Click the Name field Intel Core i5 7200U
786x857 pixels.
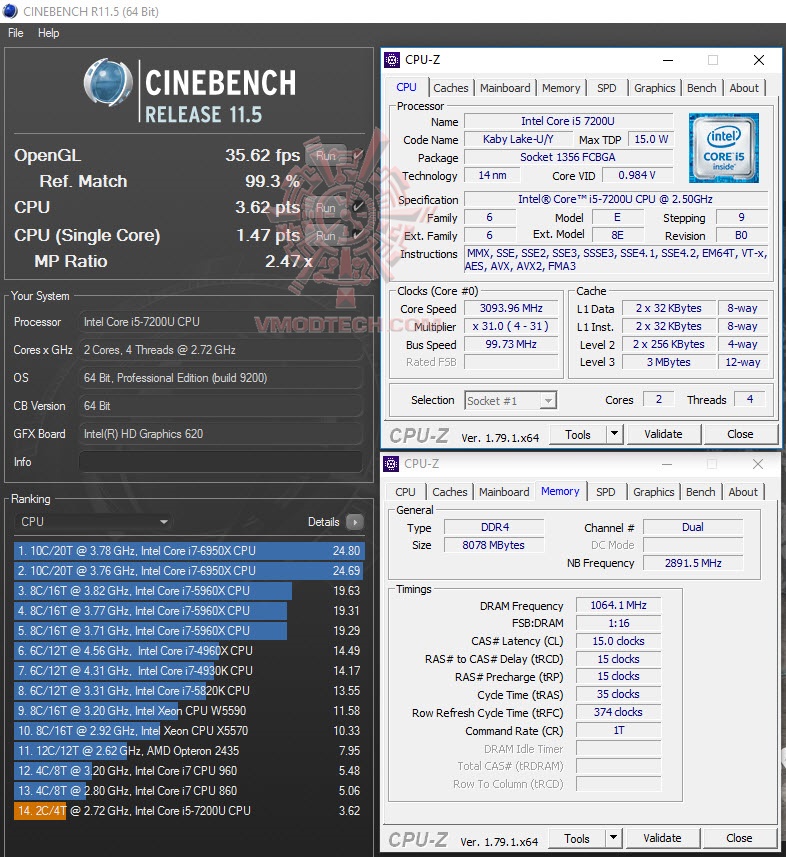568,121
